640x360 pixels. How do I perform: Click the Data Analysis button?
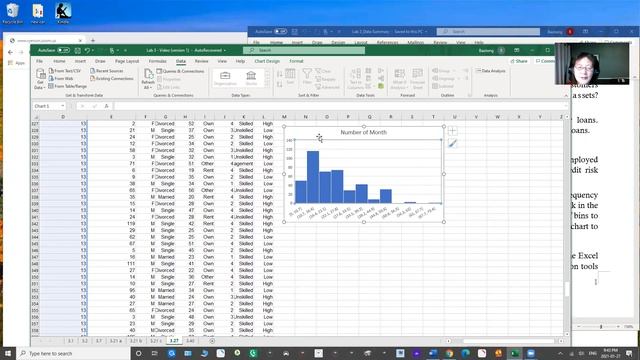491,71
